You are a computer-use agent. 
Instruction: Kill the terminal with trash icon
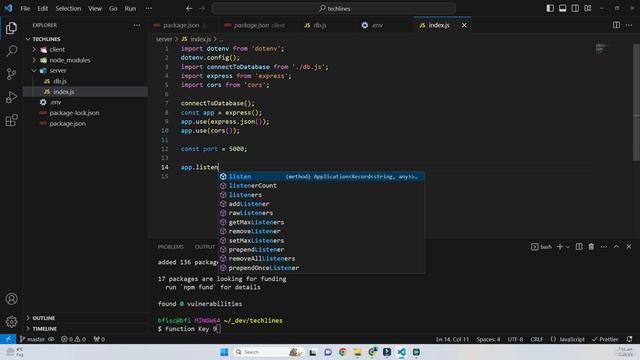pos(591,247)
